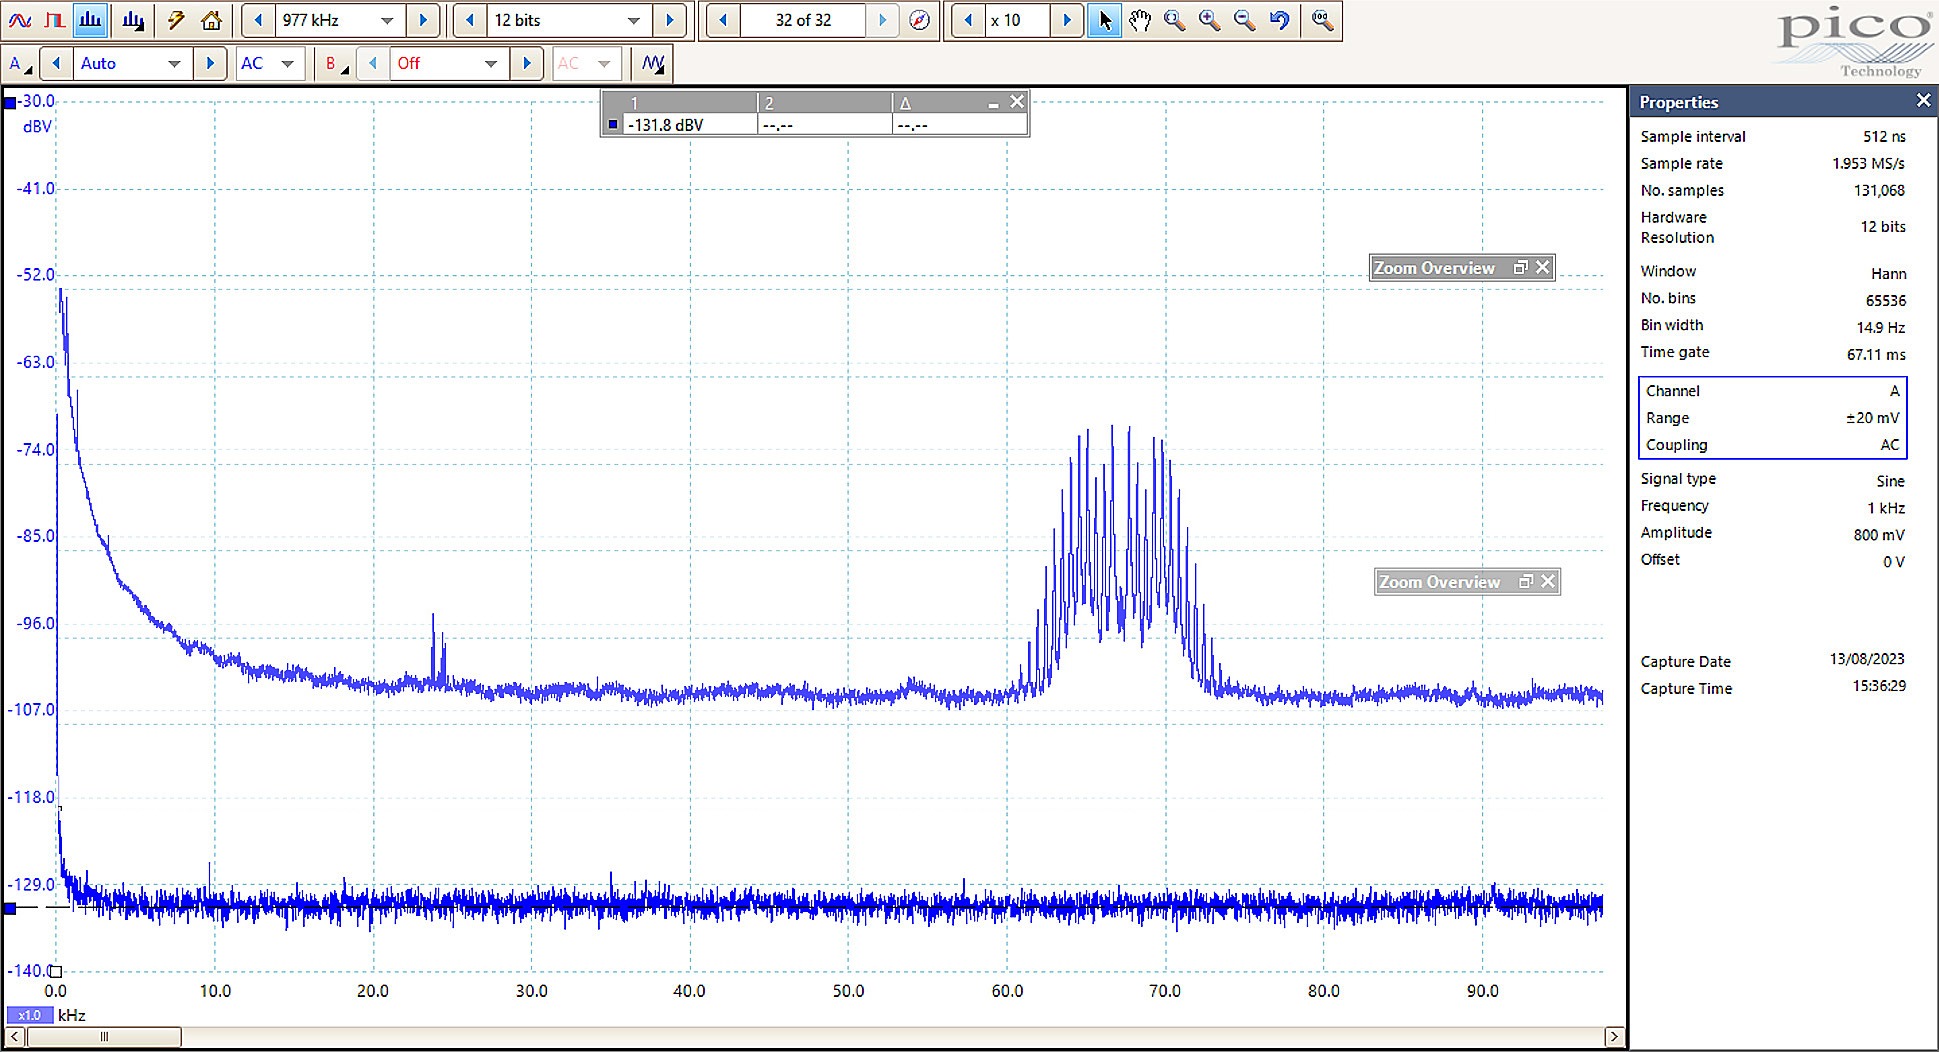Click the x1.0 horizontal axis zoom button

coord(29,1015)
